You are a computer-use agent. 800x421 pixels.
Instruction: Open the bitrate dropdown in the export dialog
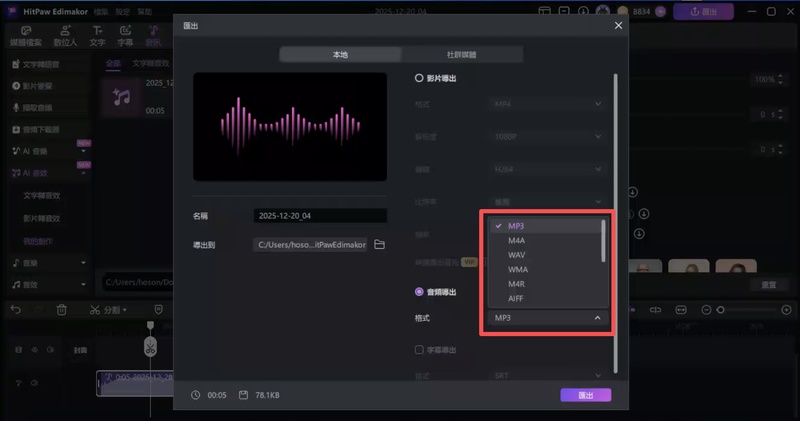pos(547,202)
